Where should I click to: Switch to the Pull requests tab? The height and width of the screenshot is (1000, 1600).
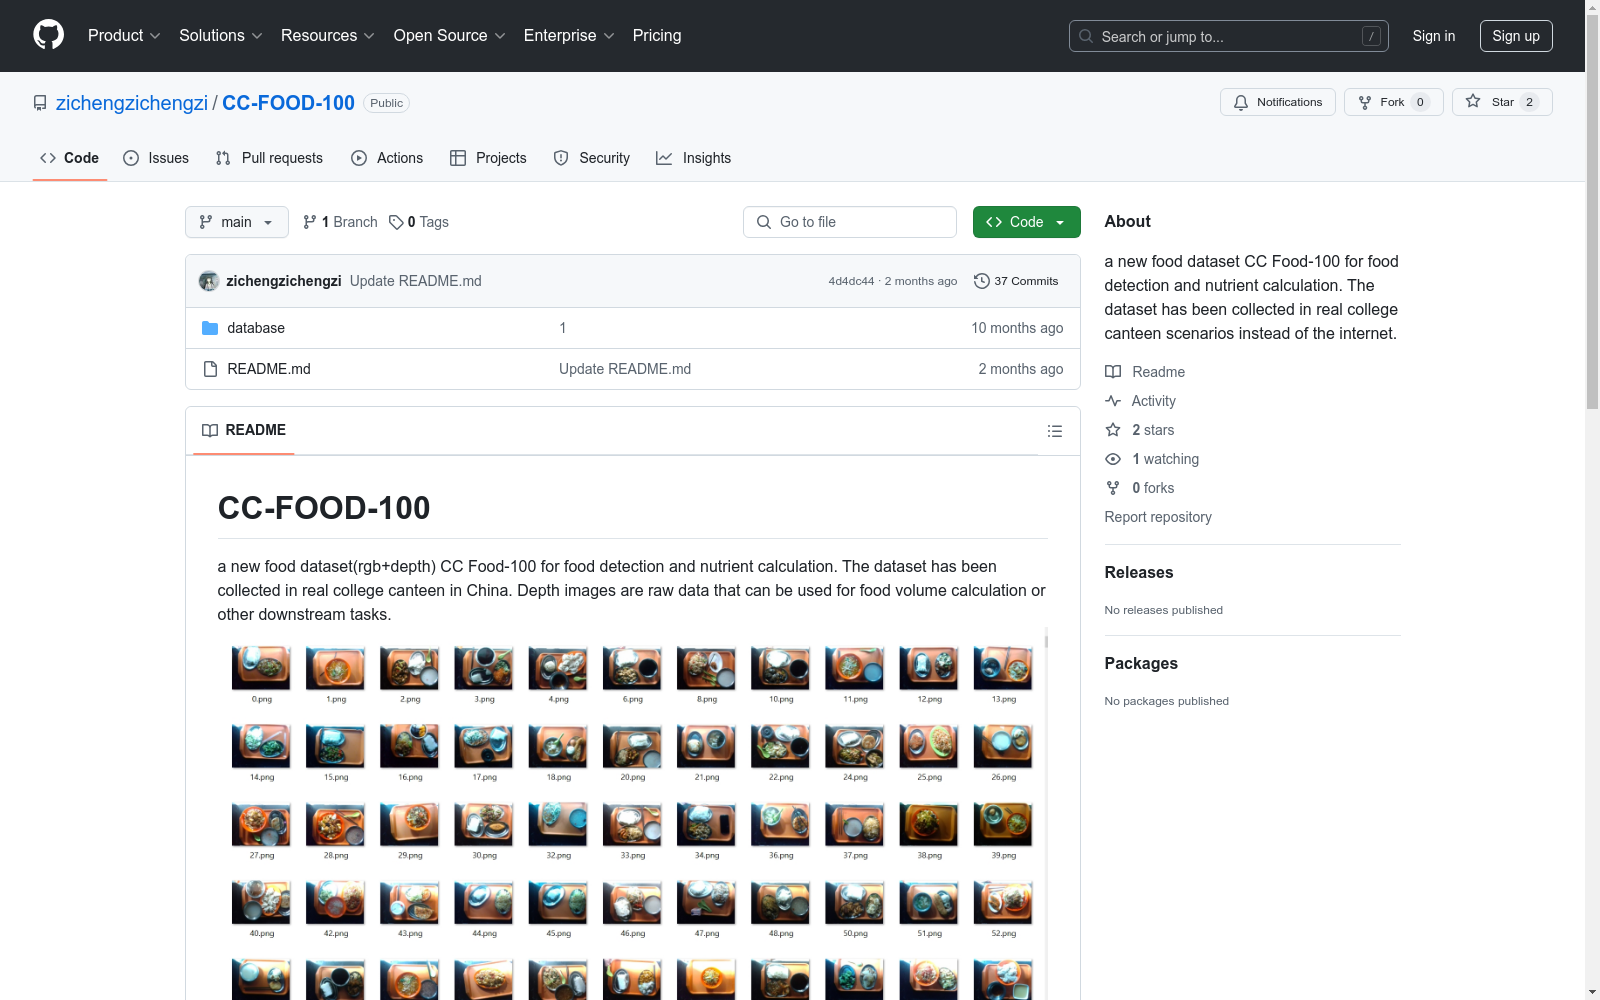(269, 158)
